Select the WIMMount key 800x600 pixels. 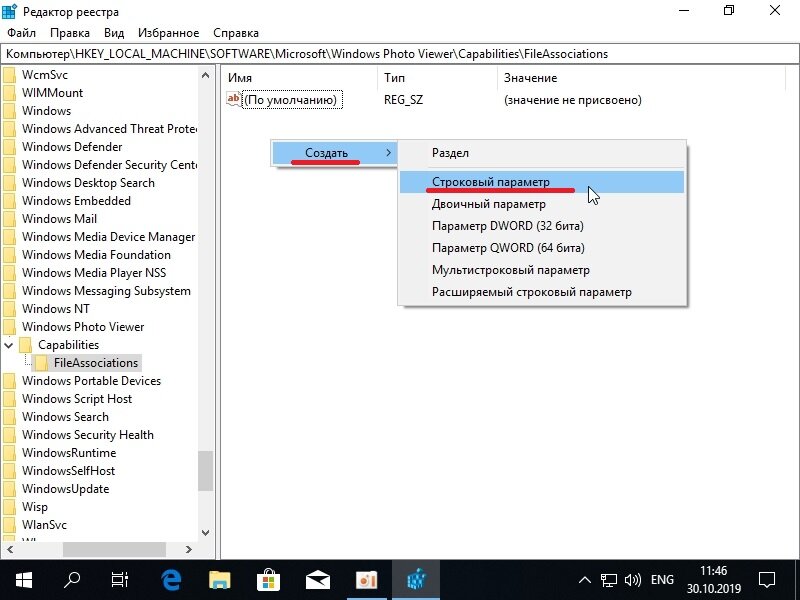[52, 93]
